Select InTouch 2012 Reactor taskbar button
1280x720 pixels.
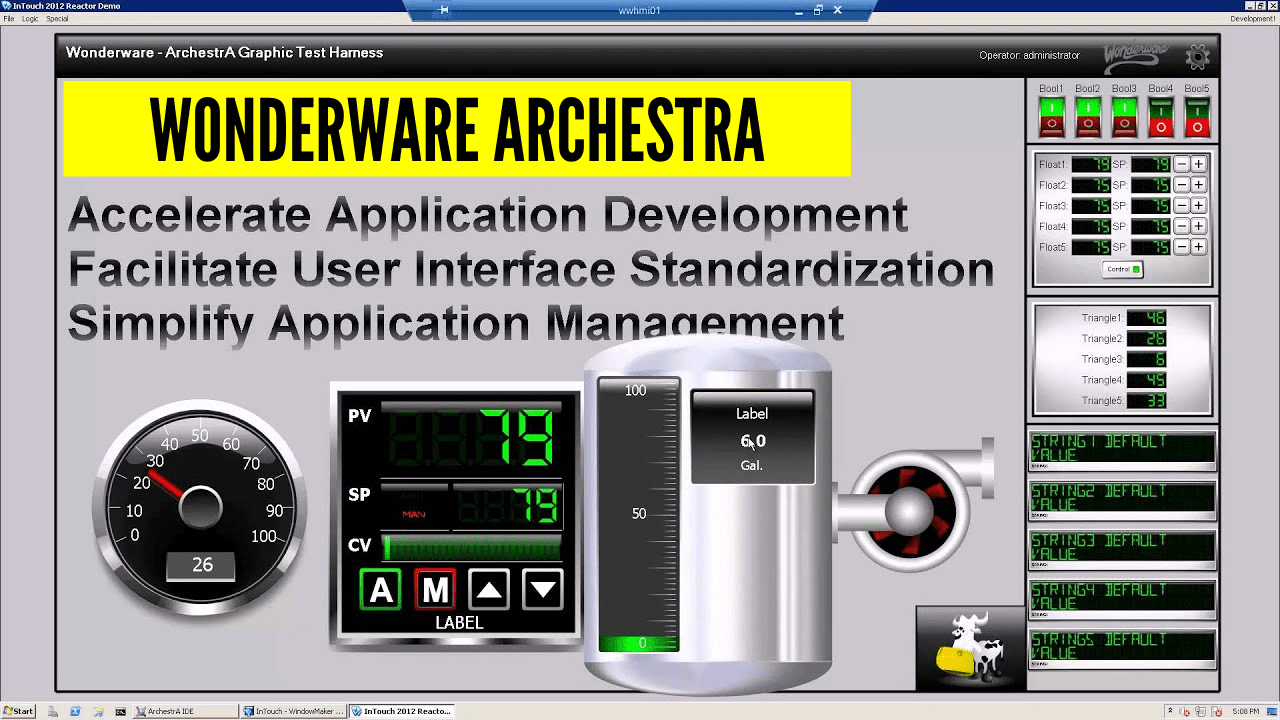click(402, 711)
